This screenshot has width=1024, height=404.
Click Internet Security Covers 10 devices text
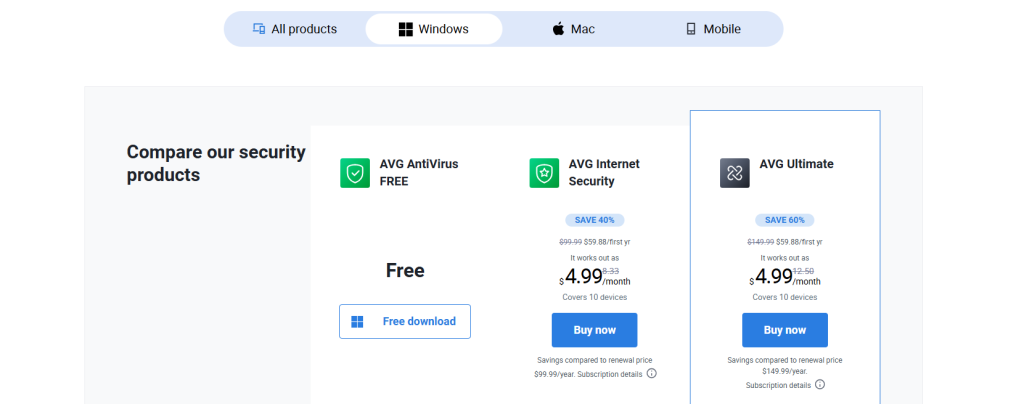594,297
